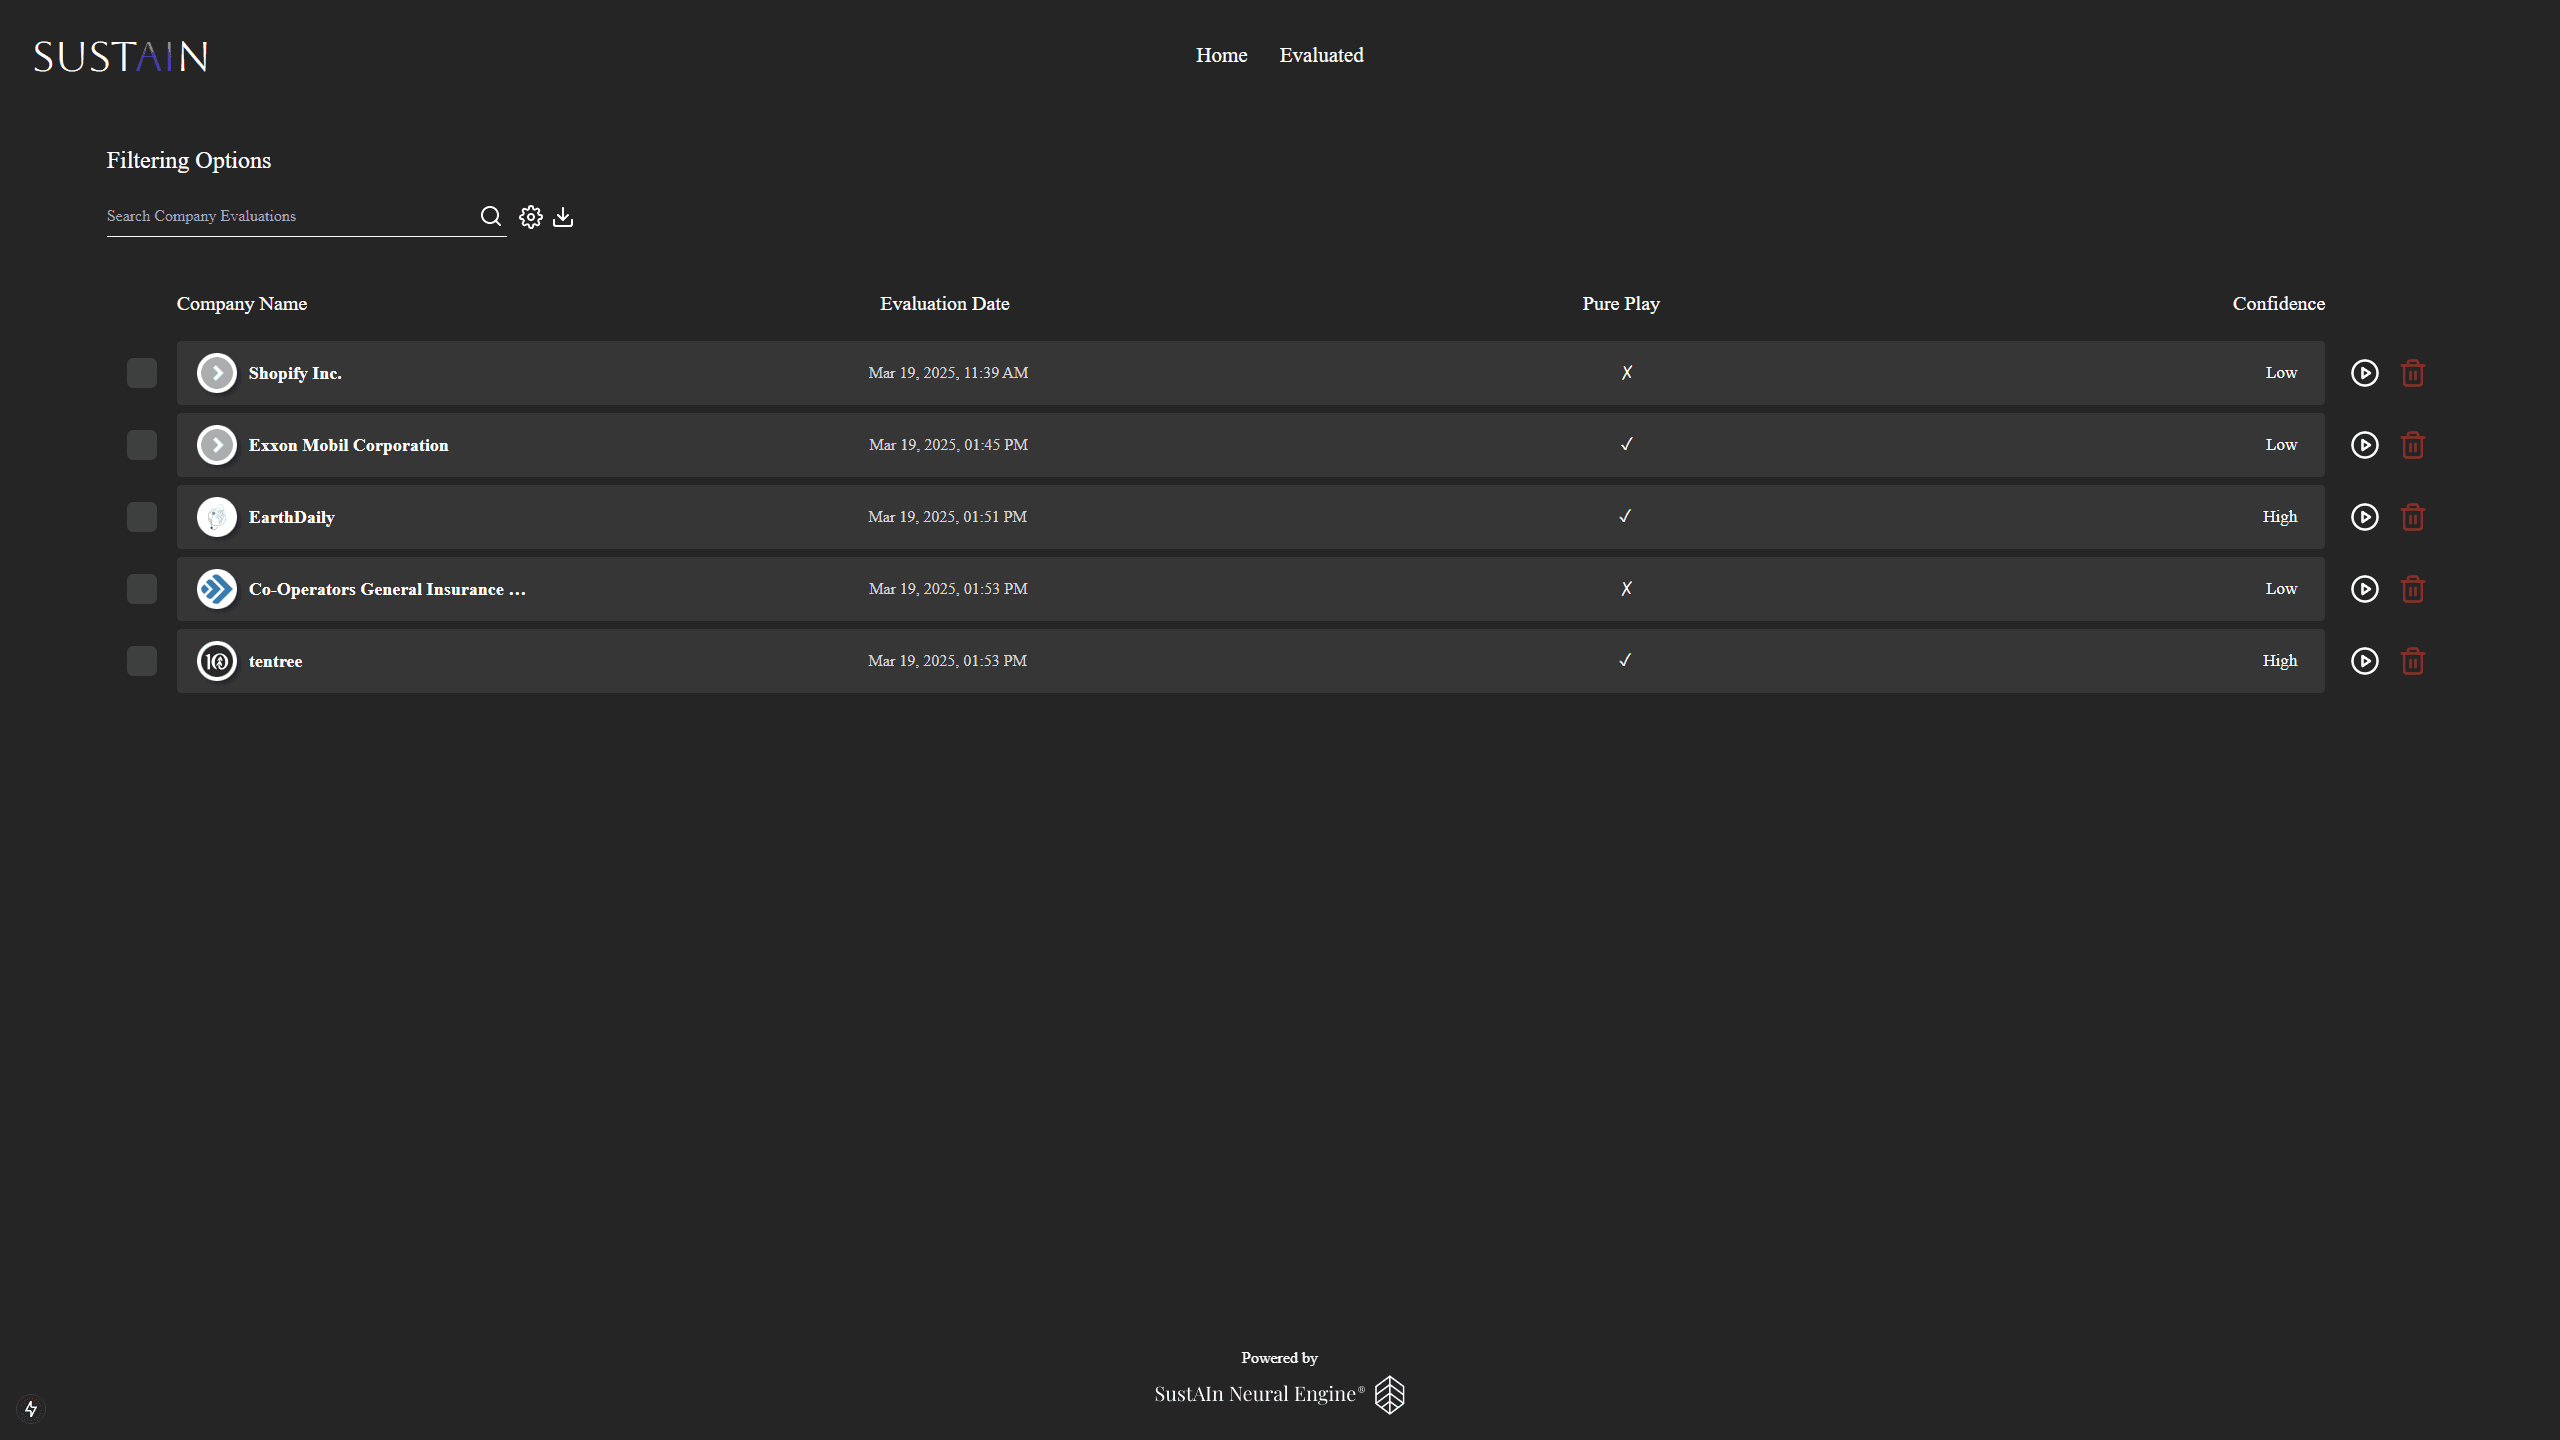
Task: Click the download evaluations icon
Action: [563, 217]
